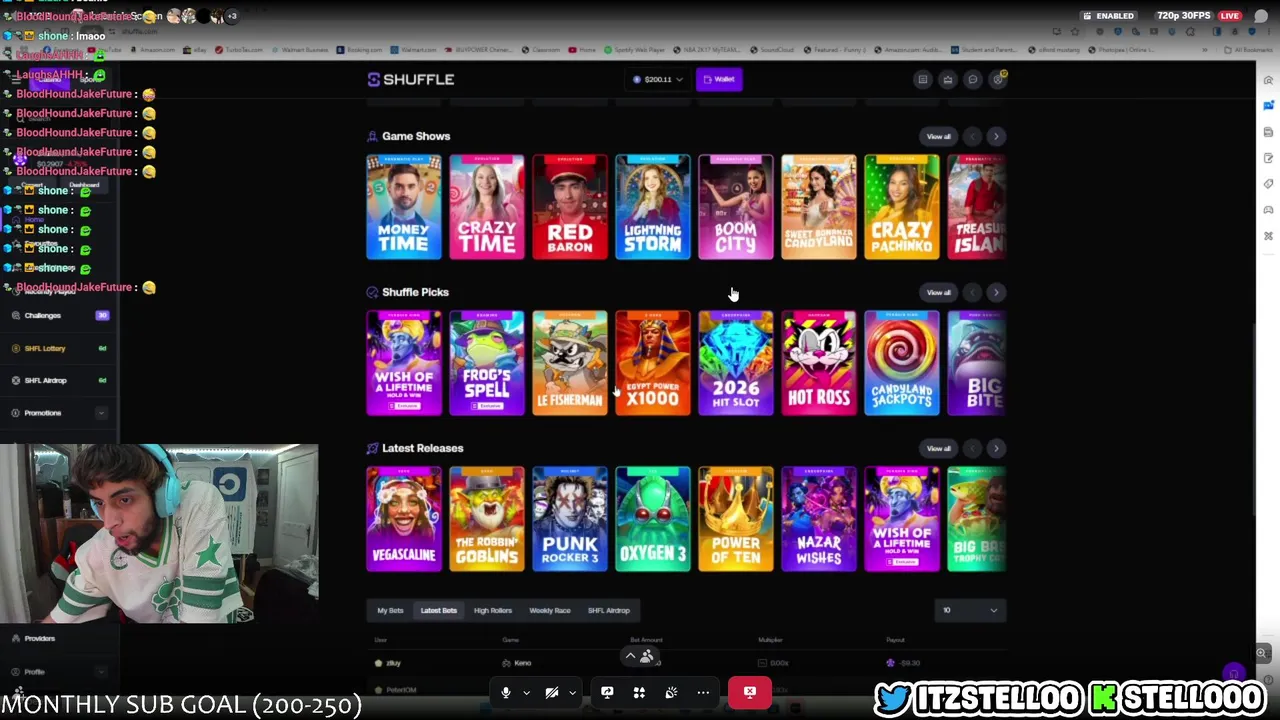
Task: Click View all for Shuffle Picks
Action: (x=938, y=292)
